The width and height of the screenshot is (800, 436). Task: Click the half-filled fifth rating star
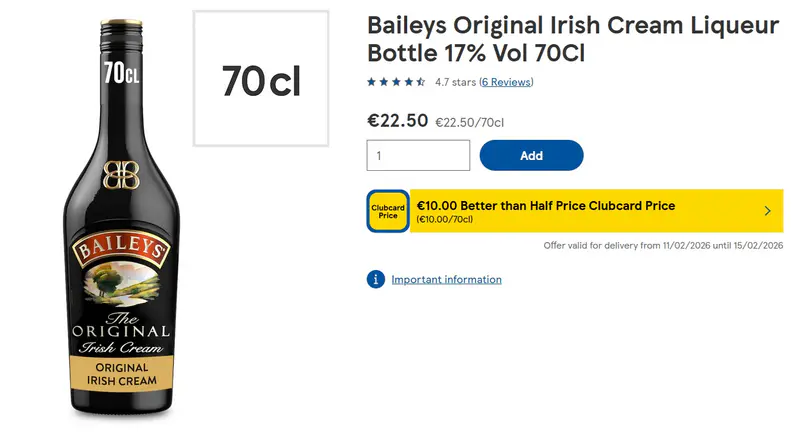421,82
